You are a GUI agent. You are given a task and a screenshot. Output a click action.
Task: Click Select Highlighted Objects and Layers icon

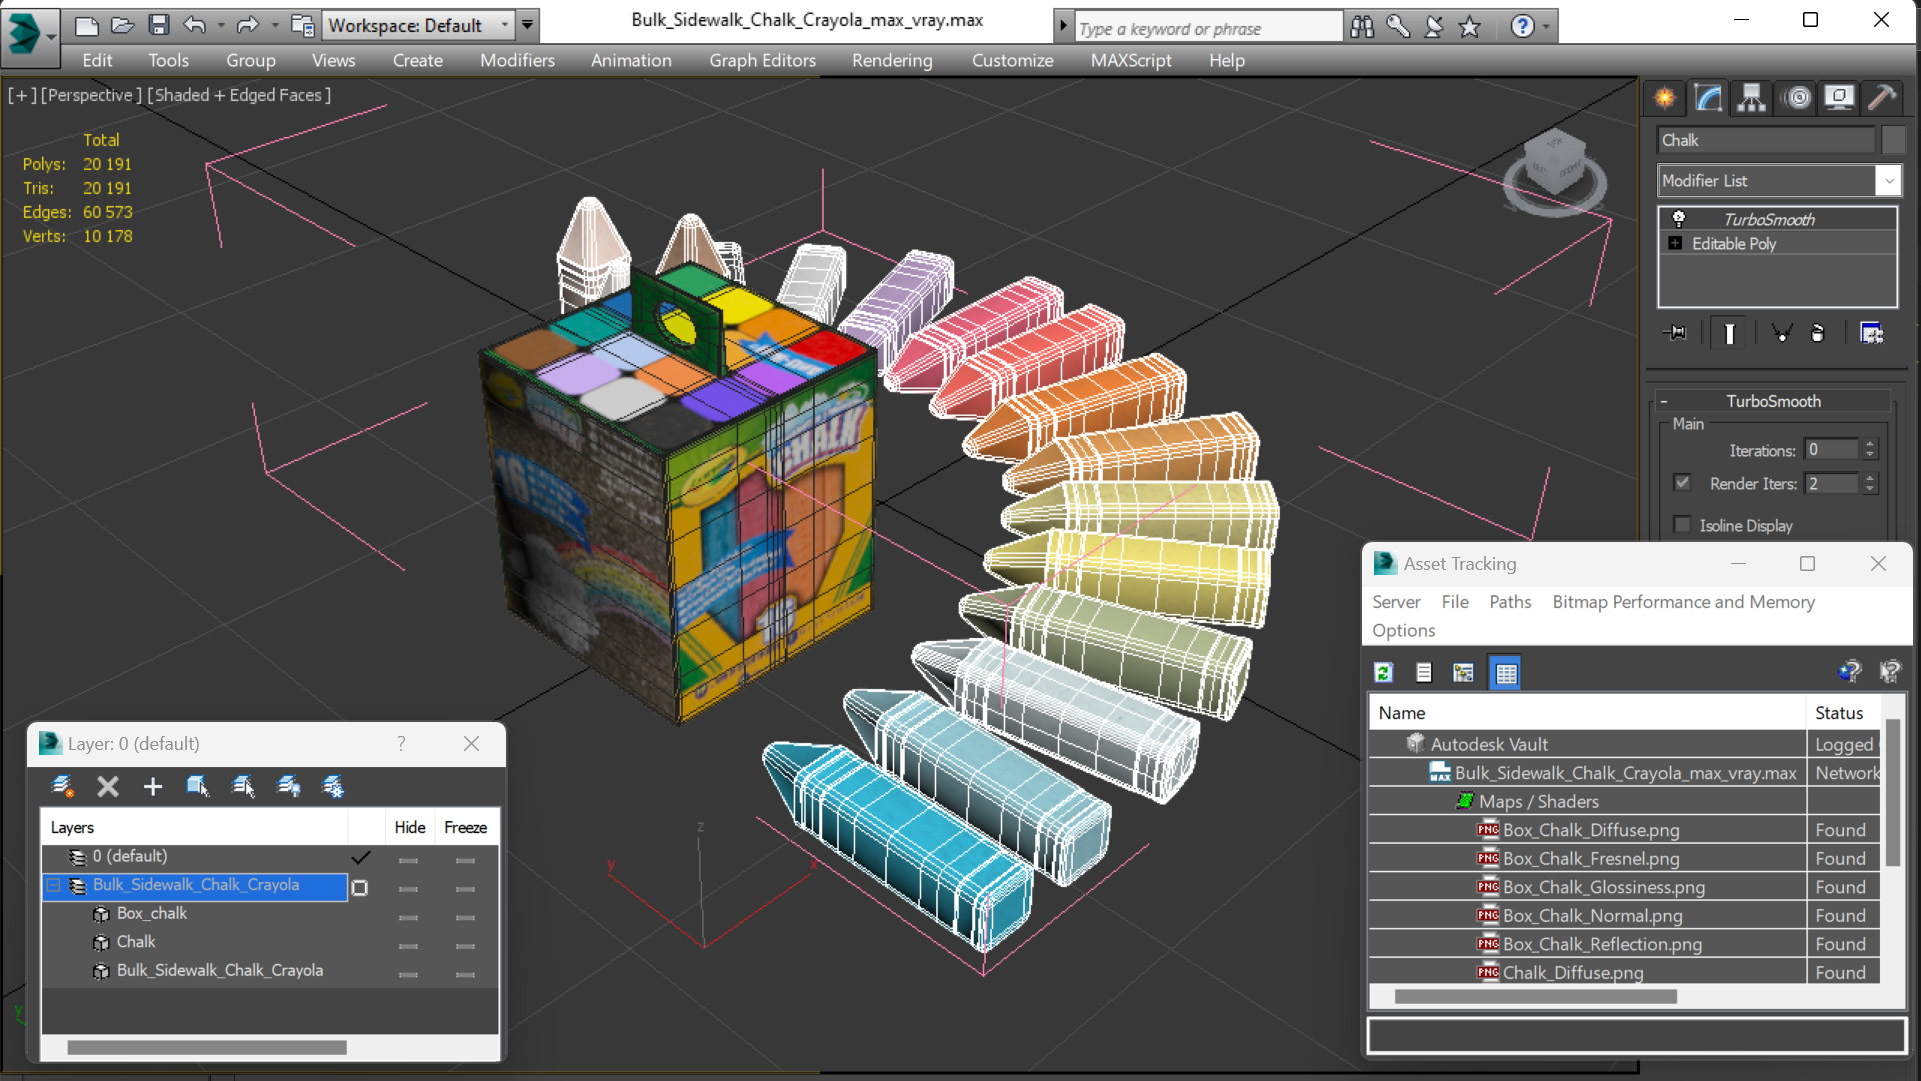[198, 787]
